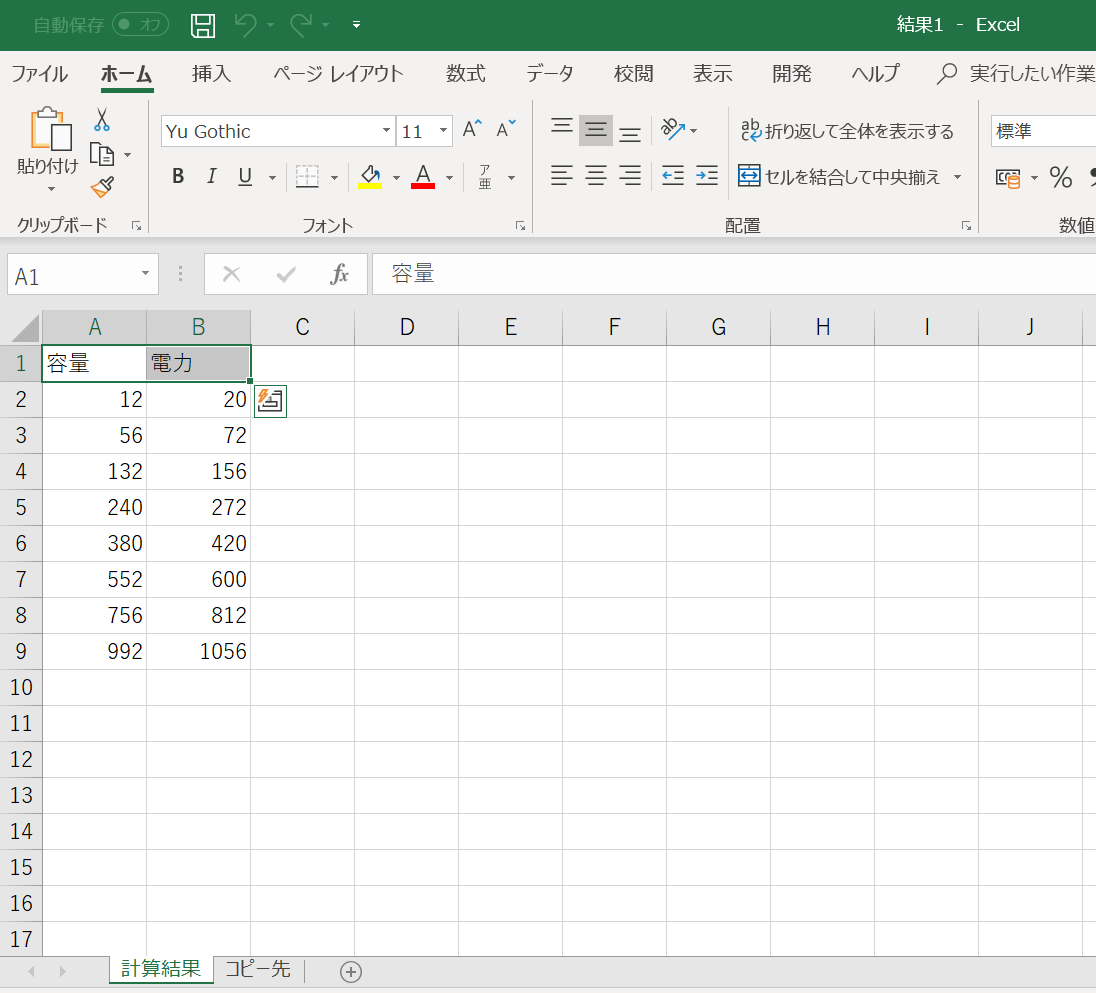Open the Yu Gothic font name dropdown

(x=386, y=131)
